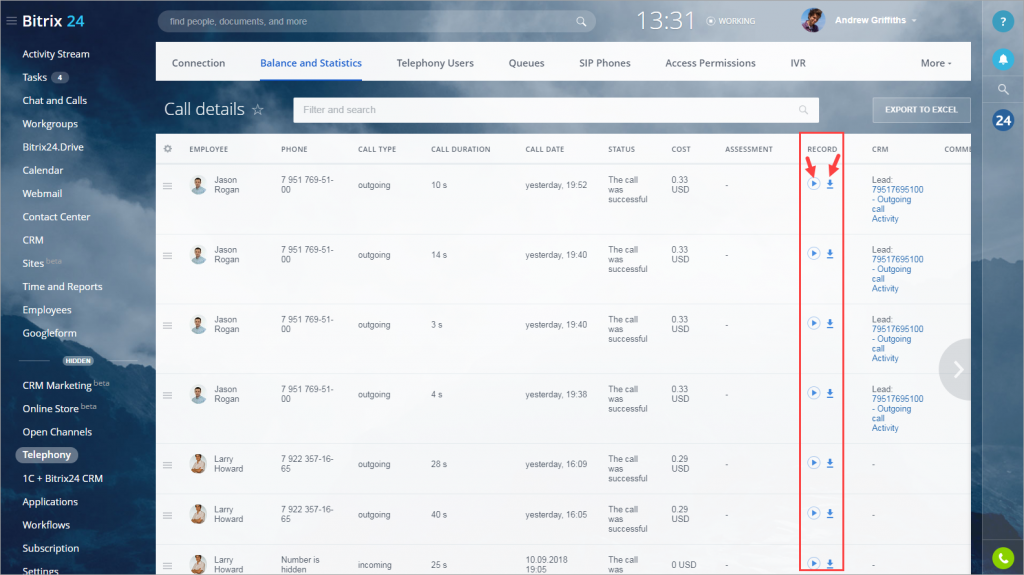Screen dimensions: 1024x575
Task: Open Online Store beta item
Action: click(59, 408)
